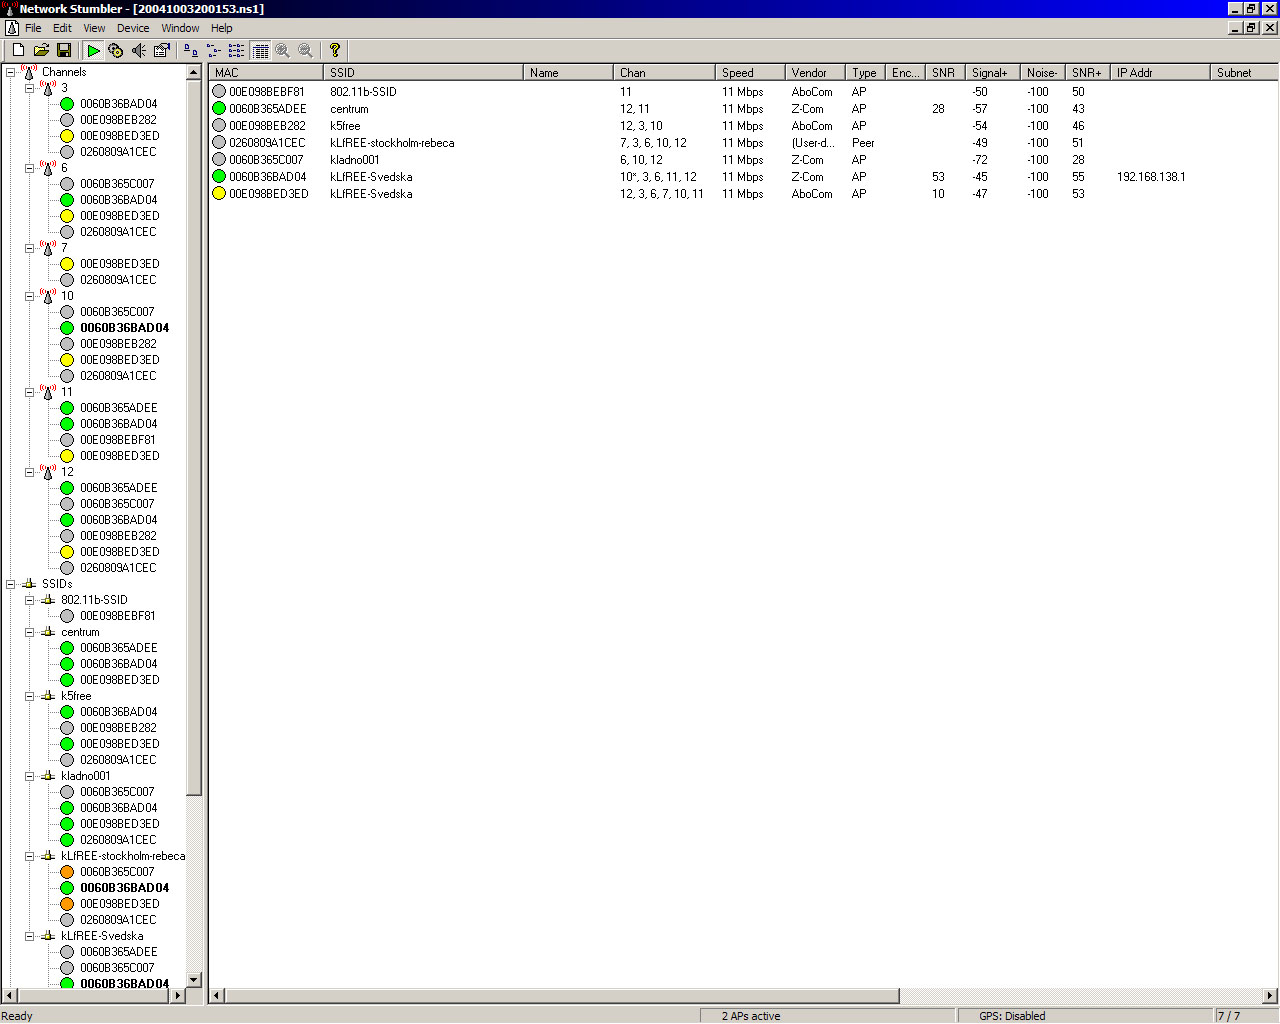Image resolution: width=1280 pixels, height=1024 pixels.
Task: Collapse the Channels tree root
Action: 10,72
